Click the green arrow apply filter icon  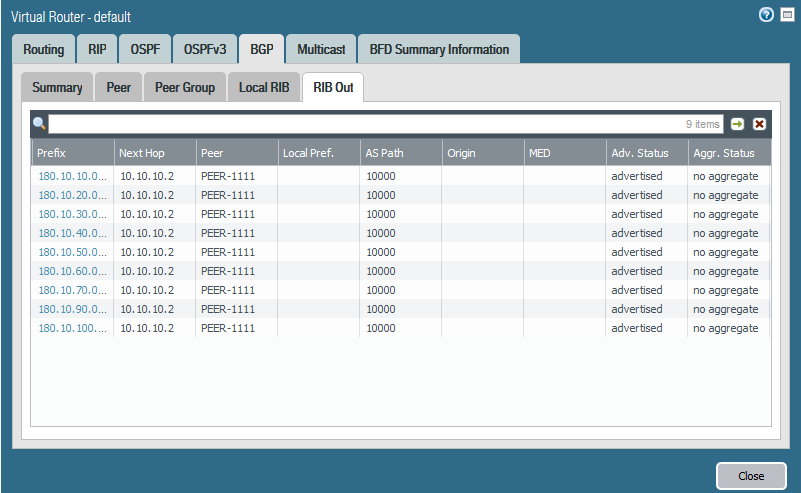738,124
